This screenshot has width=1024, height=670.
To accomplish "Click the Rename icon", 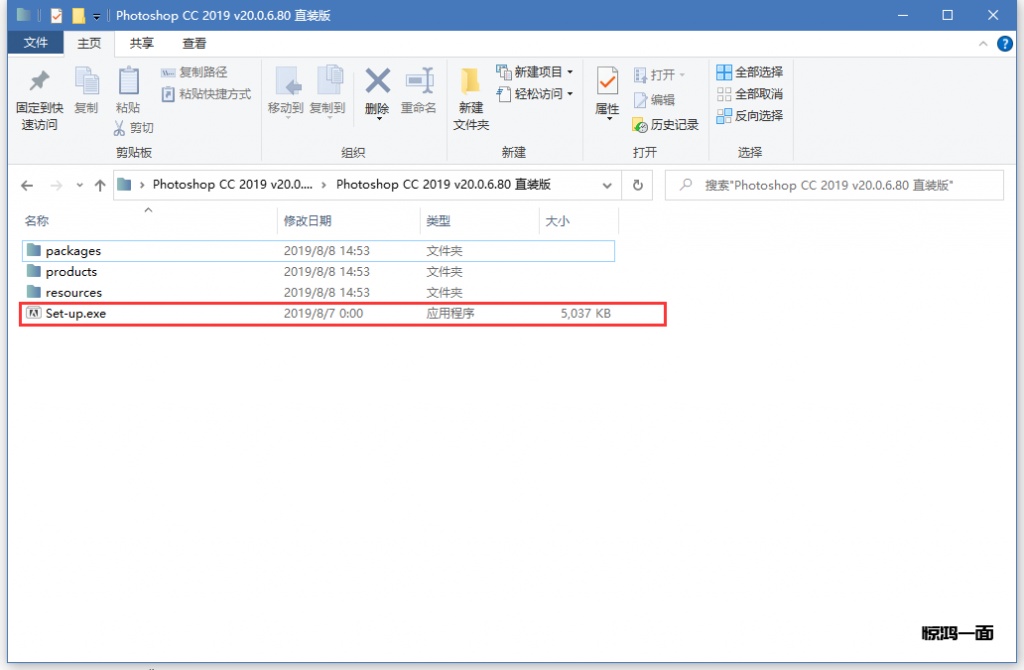I will (418, 84).
